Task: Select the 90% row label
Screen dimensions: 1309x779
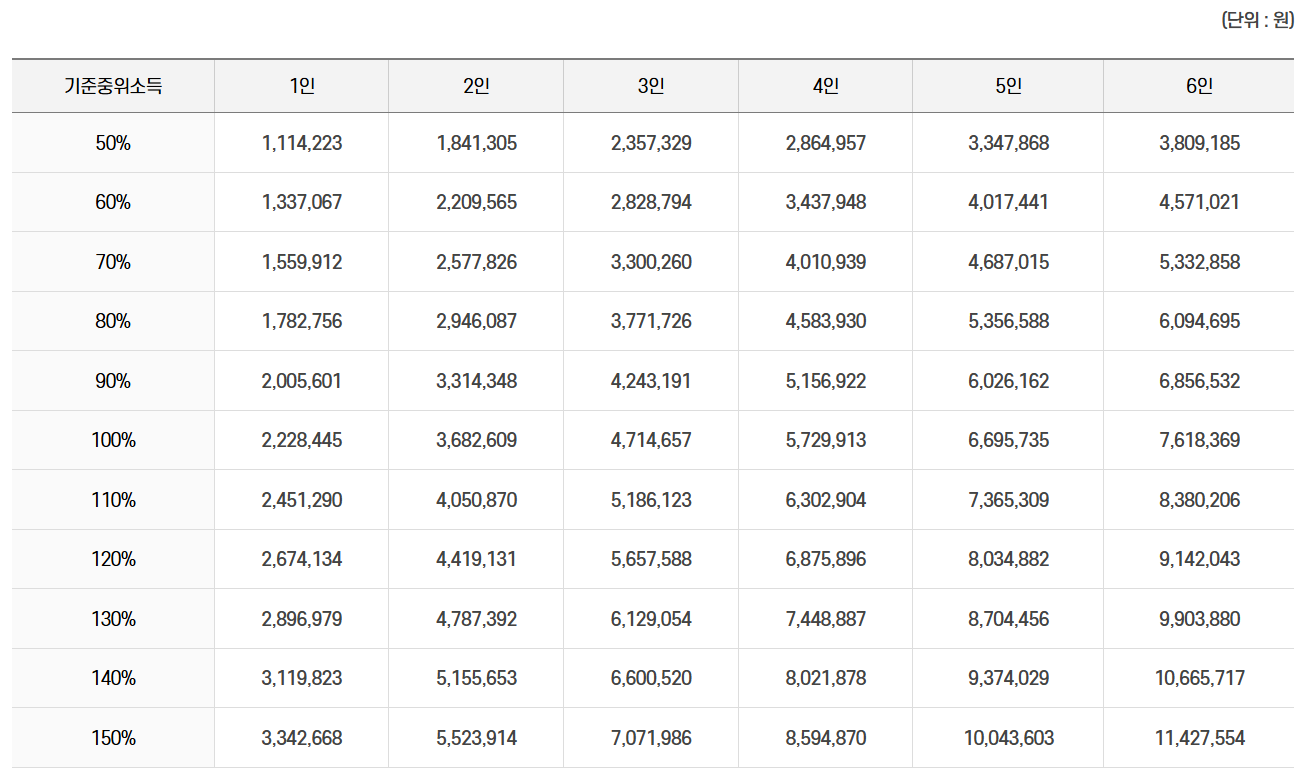Action: pyautogui.click(x=113, y=381)
